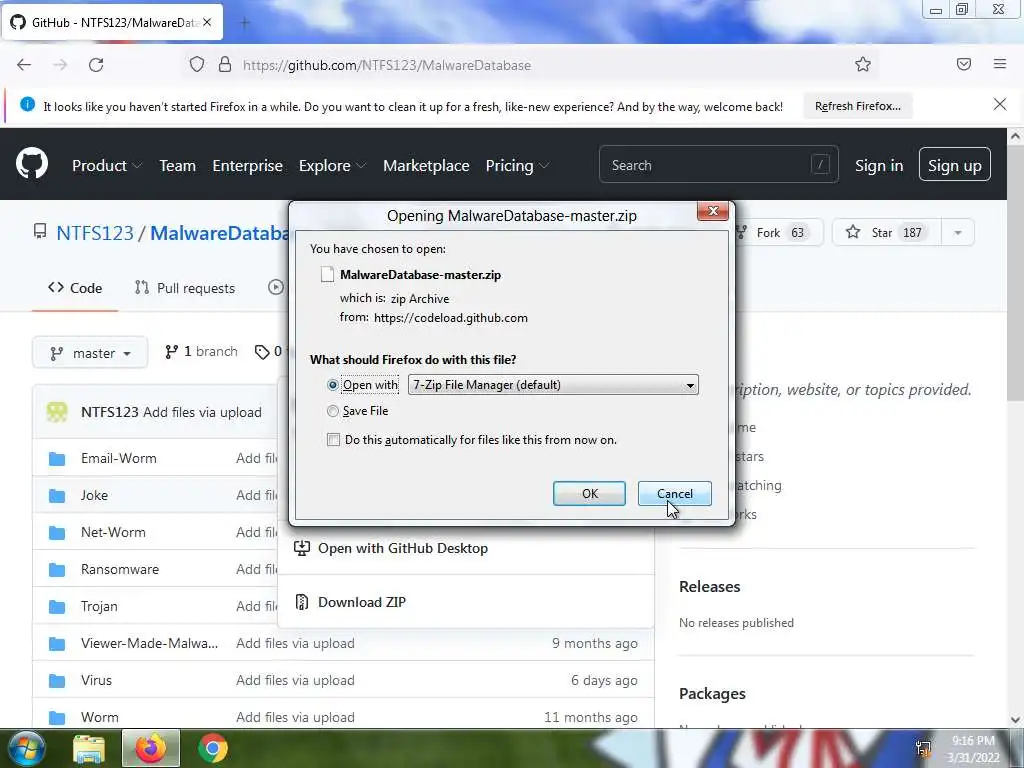Click the Trojan folder icon
This screenshot has height=768, width=1024.
(x=57, y=607)
